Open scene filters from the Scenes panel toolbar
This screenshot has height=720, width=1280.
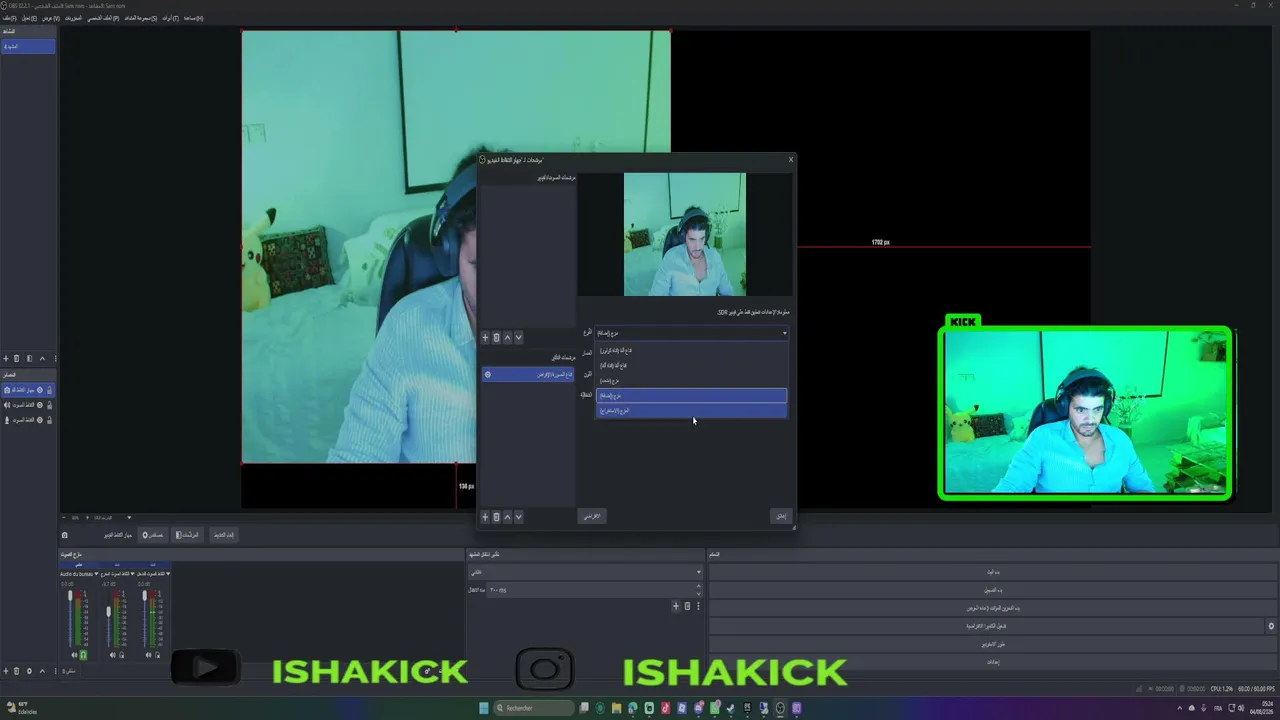(29, 358)
